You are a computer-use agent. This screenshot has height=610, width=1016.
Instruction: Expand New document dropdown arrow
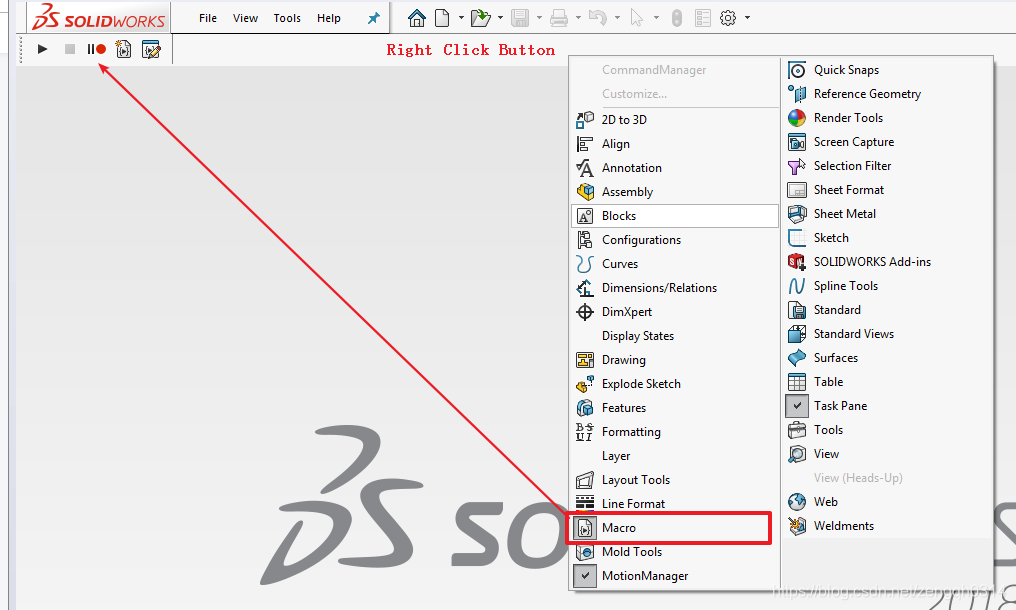(461, 18)
